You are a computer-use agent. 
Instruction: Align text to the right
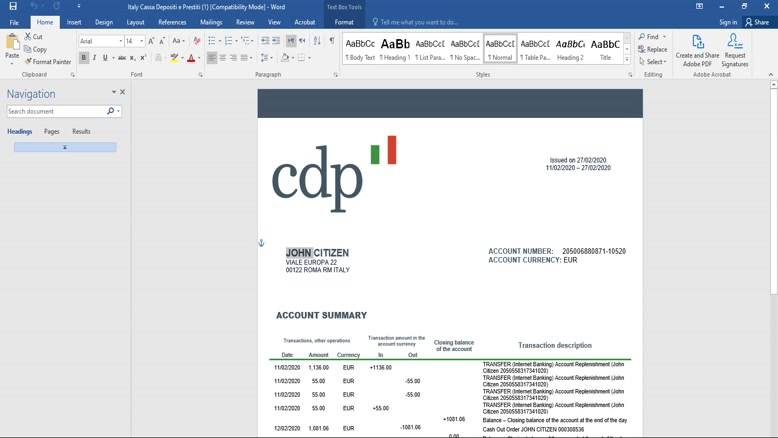pos(233,58)
